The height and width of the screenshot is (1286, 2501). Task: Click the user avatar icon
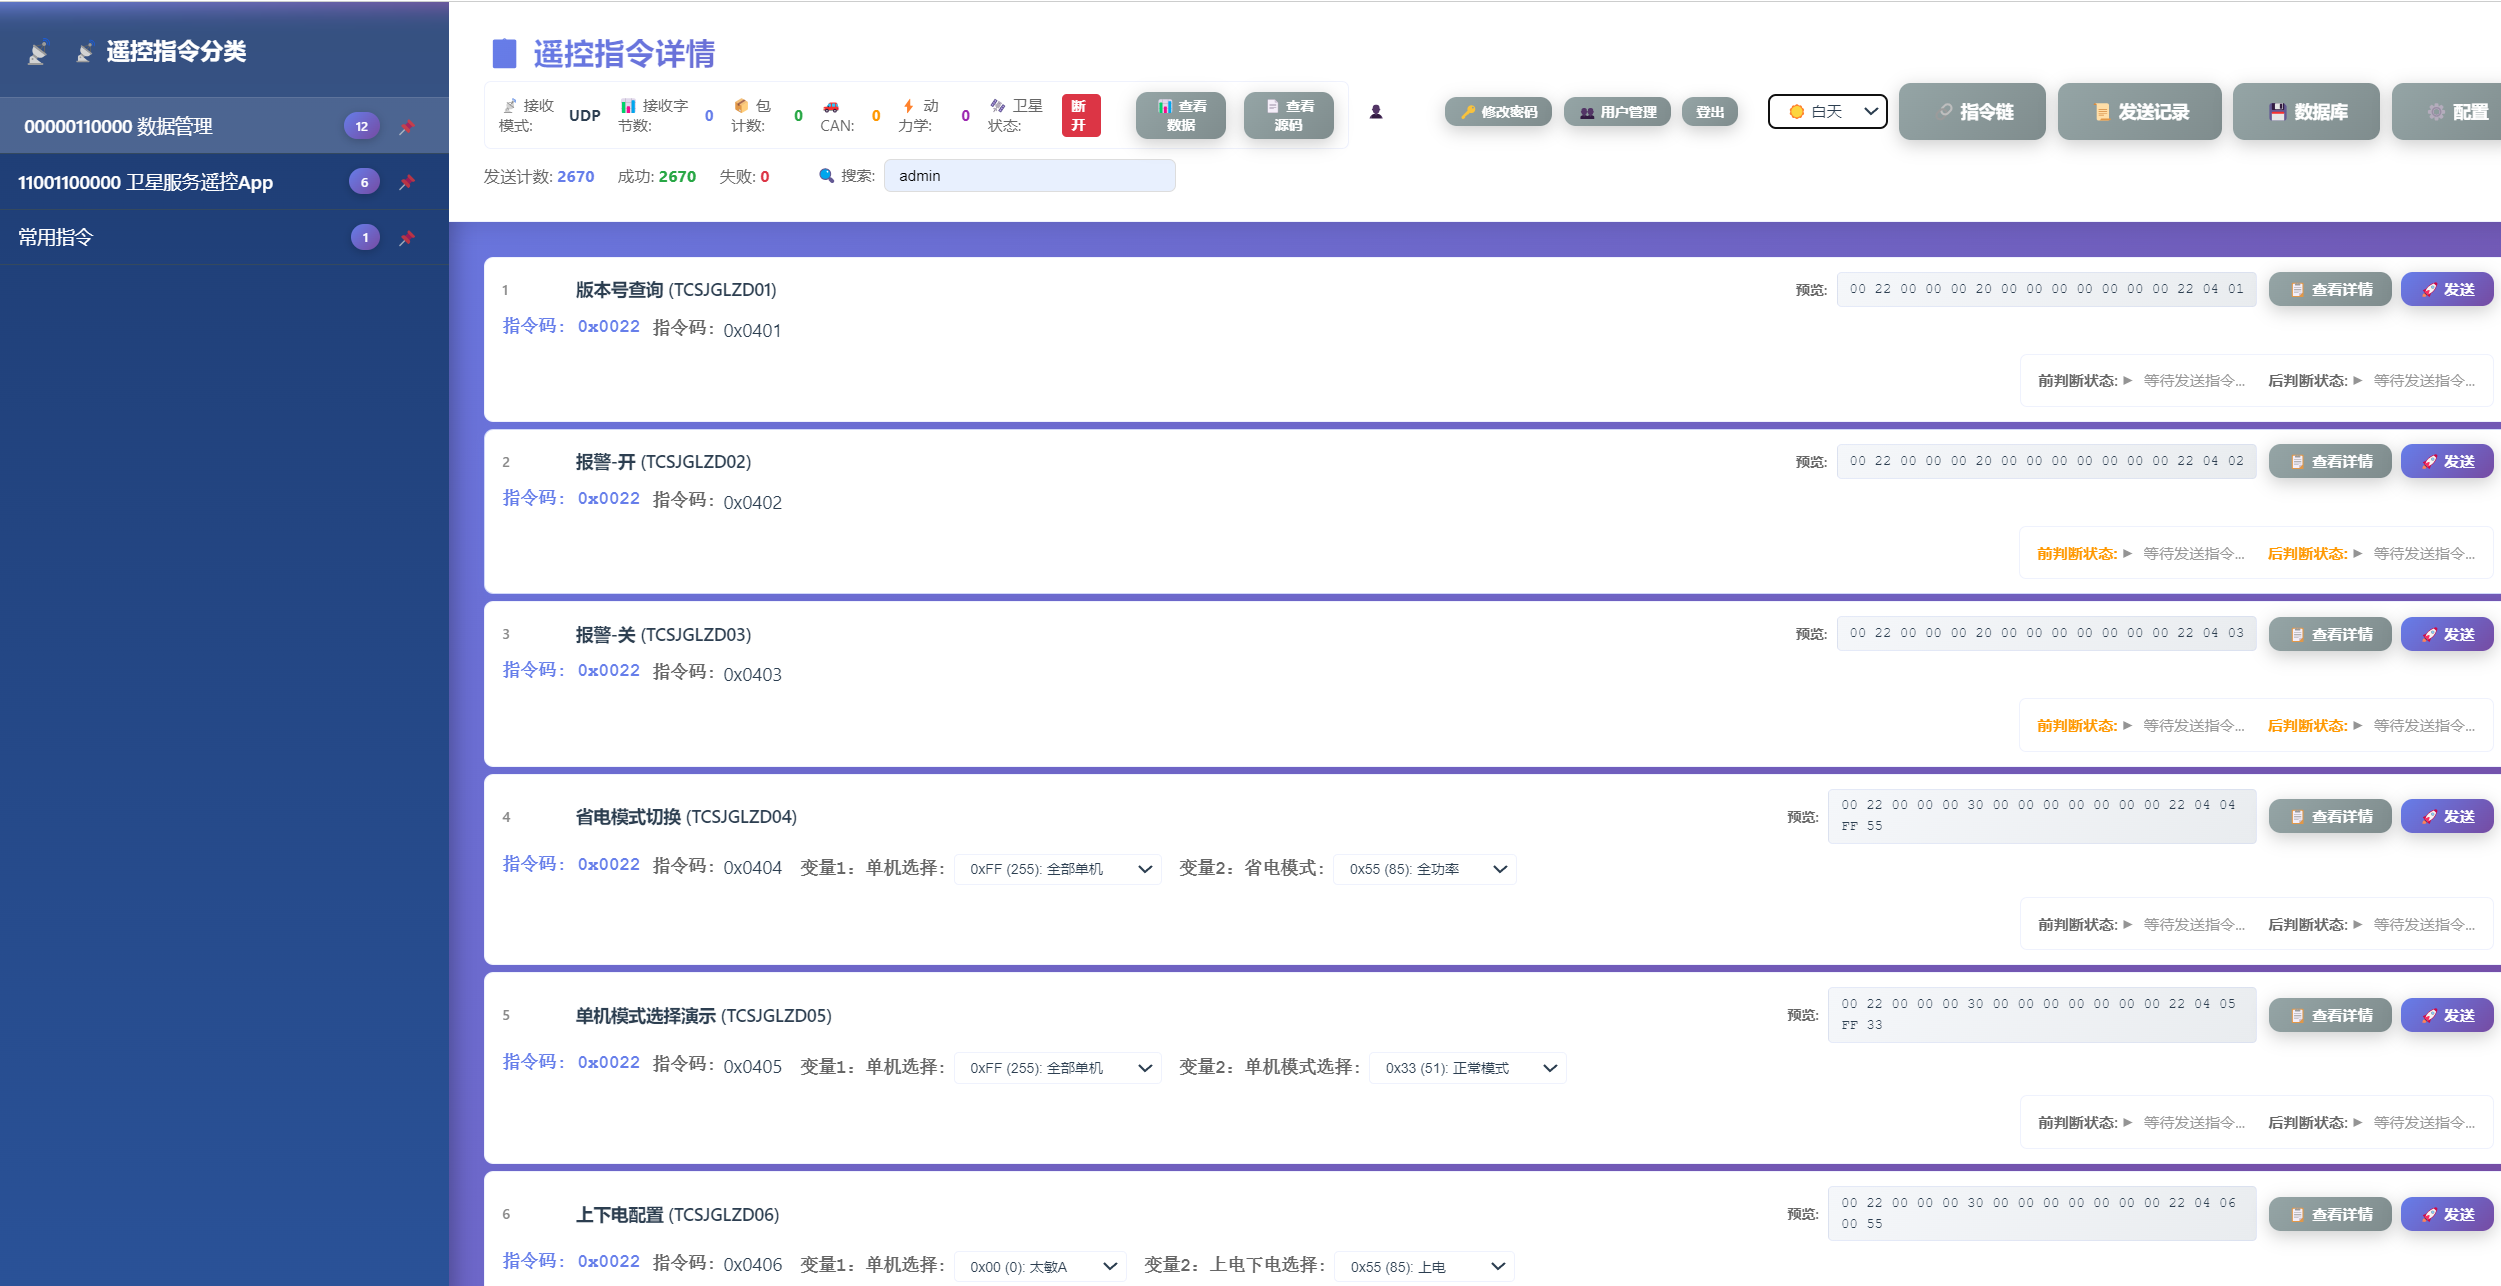1377,112
